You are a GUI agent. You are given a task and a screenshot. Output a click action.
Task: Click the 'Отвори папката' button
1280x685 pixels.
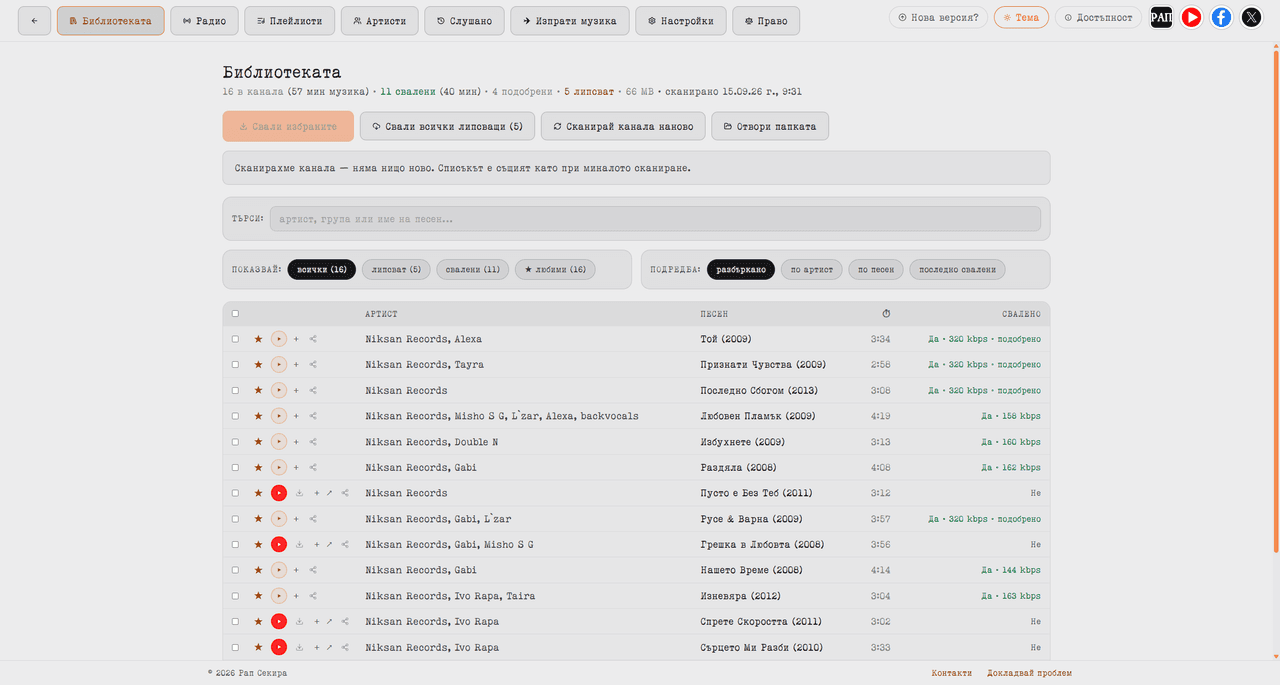(770, 127)
